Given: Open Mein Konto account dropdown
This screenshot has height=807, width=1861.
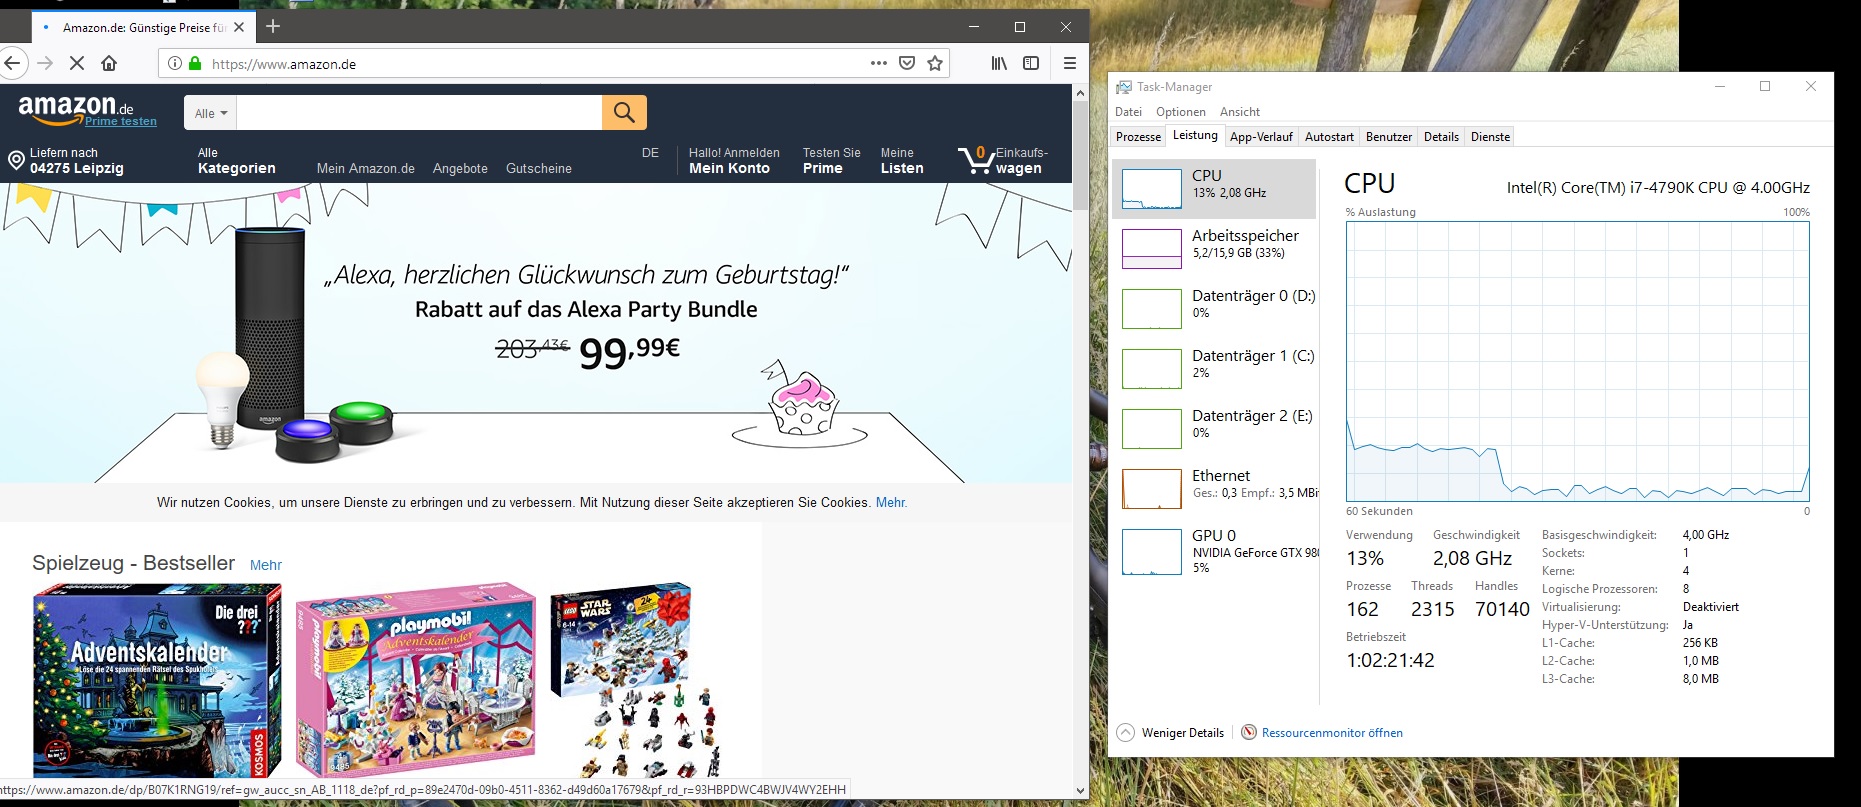Looking at the screenshot, I should pos(734,161).
